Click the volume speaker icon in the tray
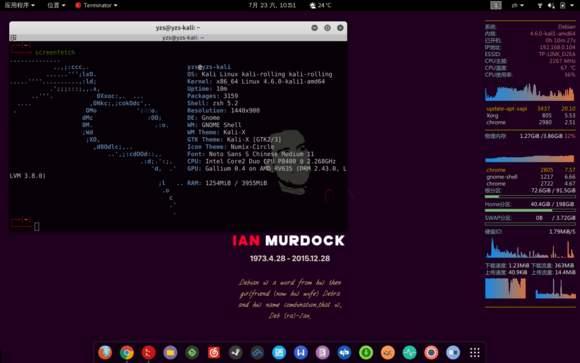The height and width of the screenshot is (363, 580). [551, 5]
